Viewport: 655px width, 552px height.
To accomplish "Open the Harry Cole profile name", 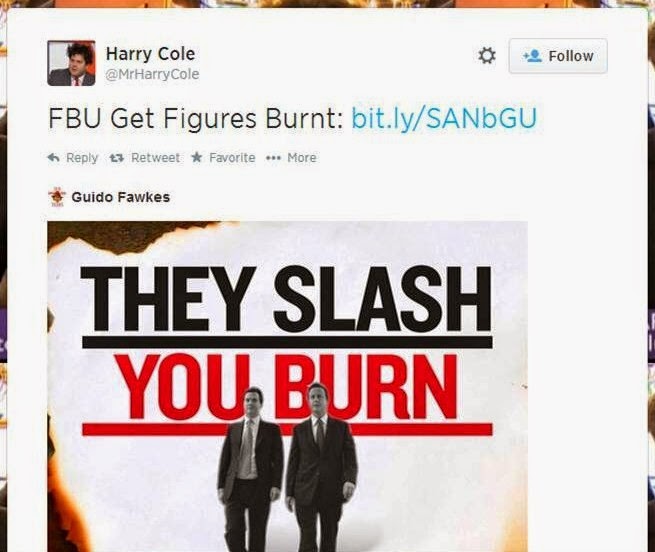I will pos(150,53).
